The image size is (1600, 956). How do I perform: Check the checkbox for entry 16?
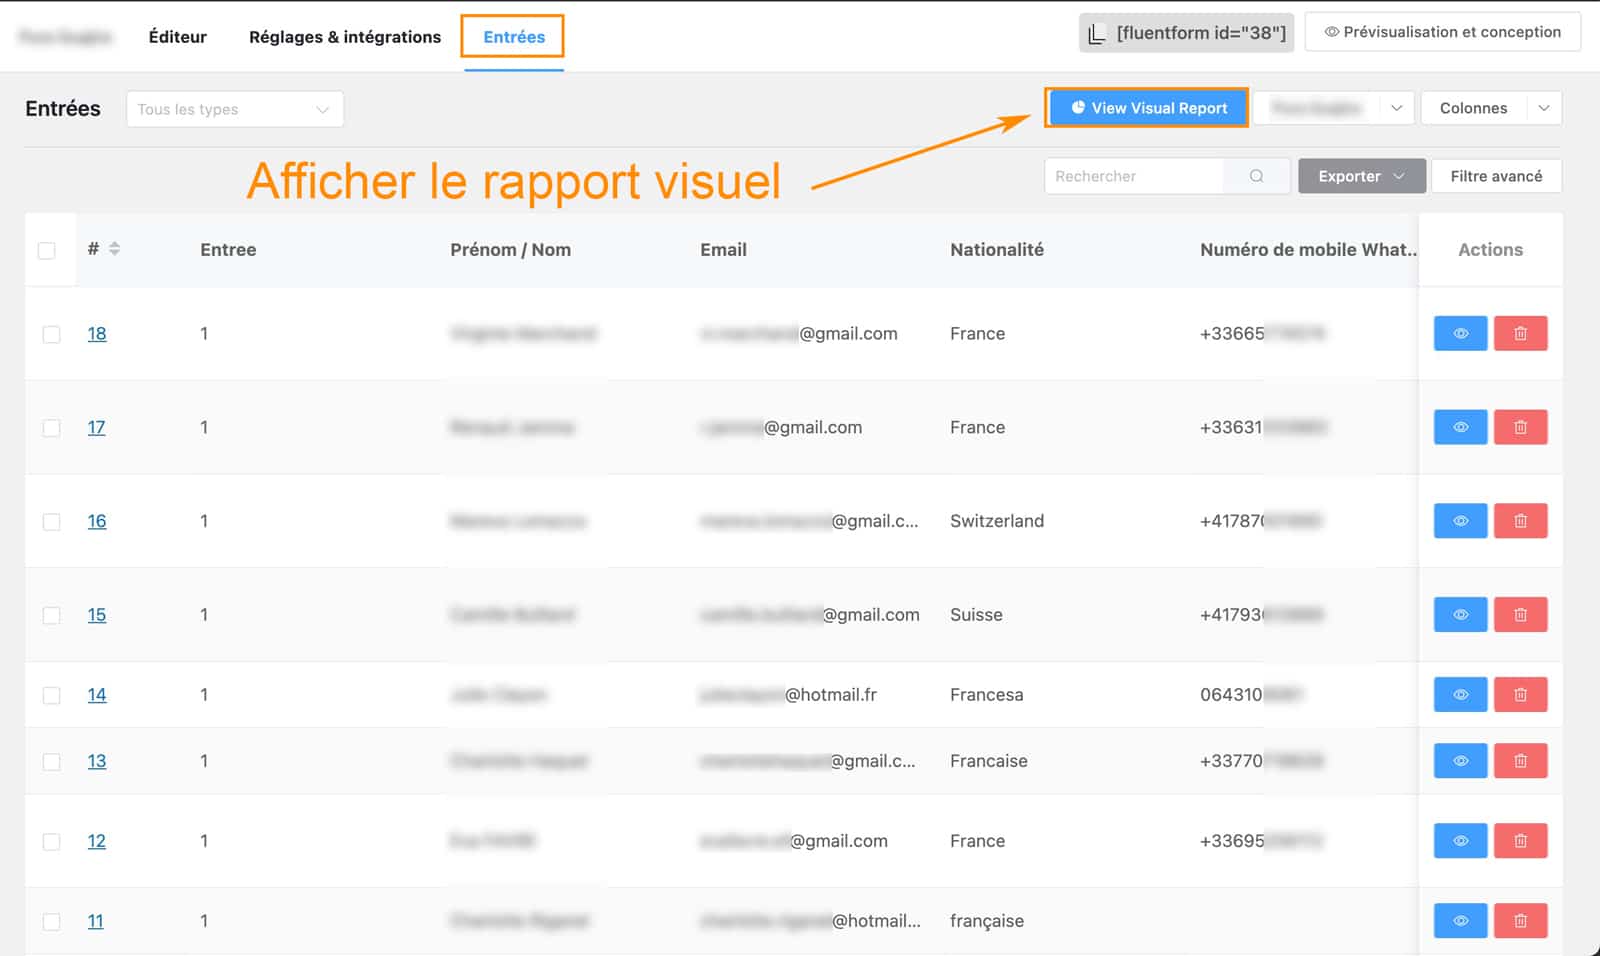click(51, 520)
